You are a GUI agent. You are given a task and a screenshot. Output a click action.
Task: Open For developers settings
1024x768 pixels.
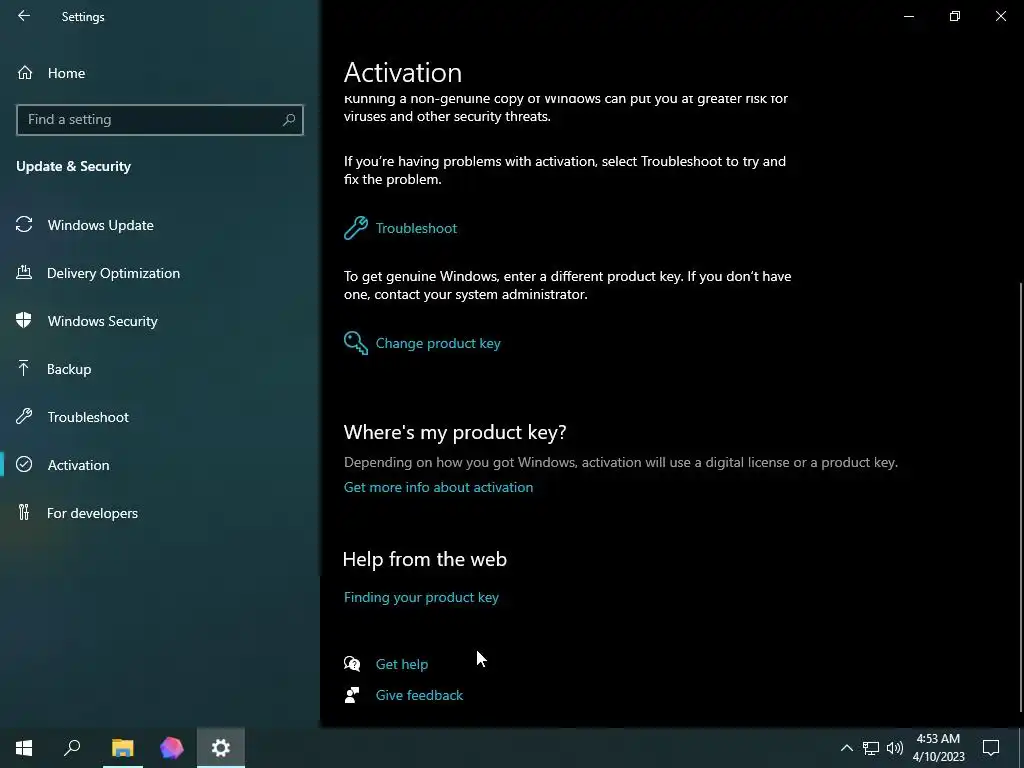[x=92, y=513]
